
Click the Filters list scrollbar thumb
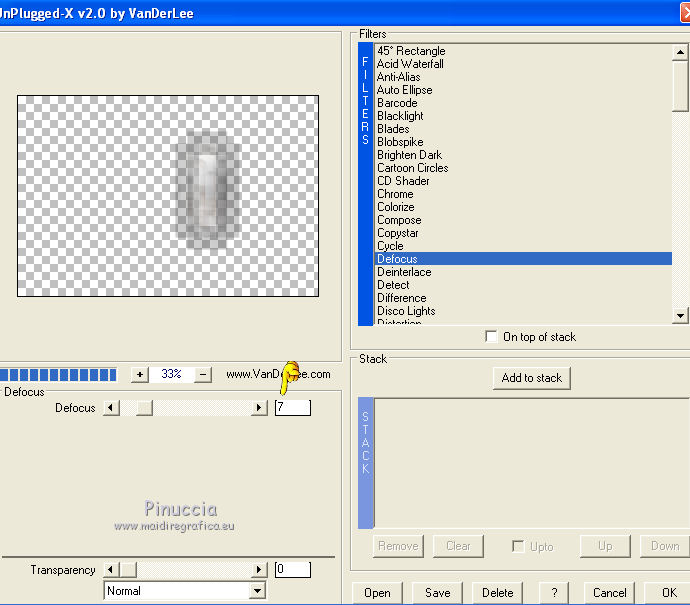(x=680, y=86)
